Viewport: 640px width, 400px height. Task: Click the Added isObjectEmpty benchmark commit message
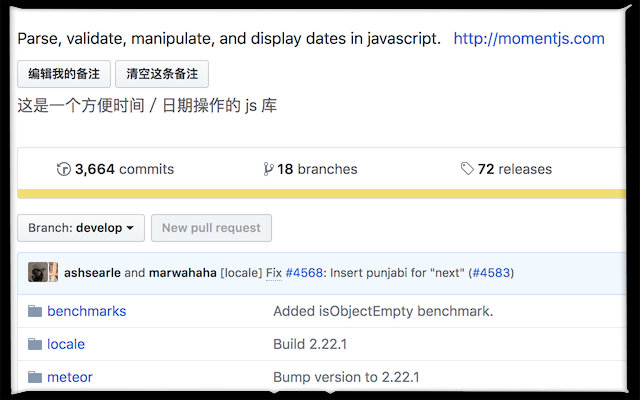[x=383, y=311]
